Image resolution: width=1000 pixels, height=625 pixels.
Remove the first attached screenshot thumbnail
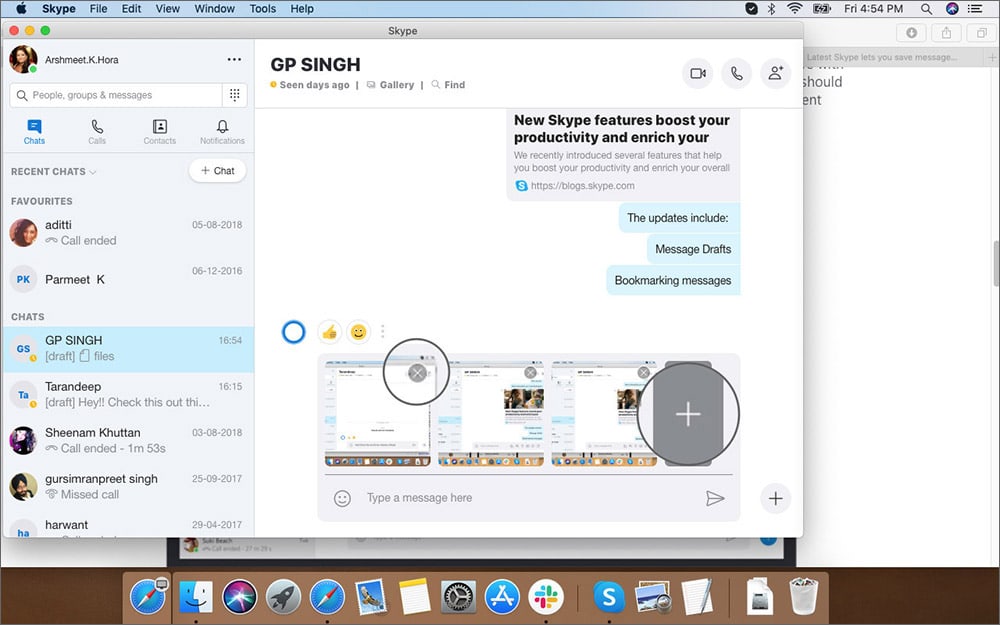point(415,371)
